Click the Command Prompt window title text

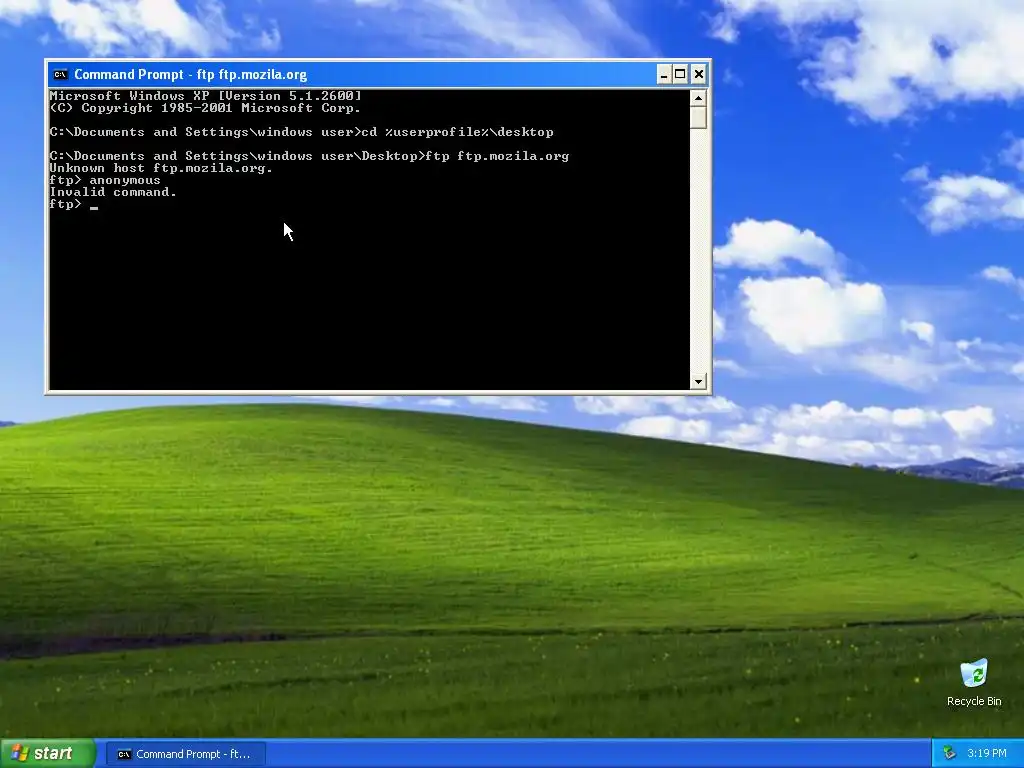tap(190, 74)
